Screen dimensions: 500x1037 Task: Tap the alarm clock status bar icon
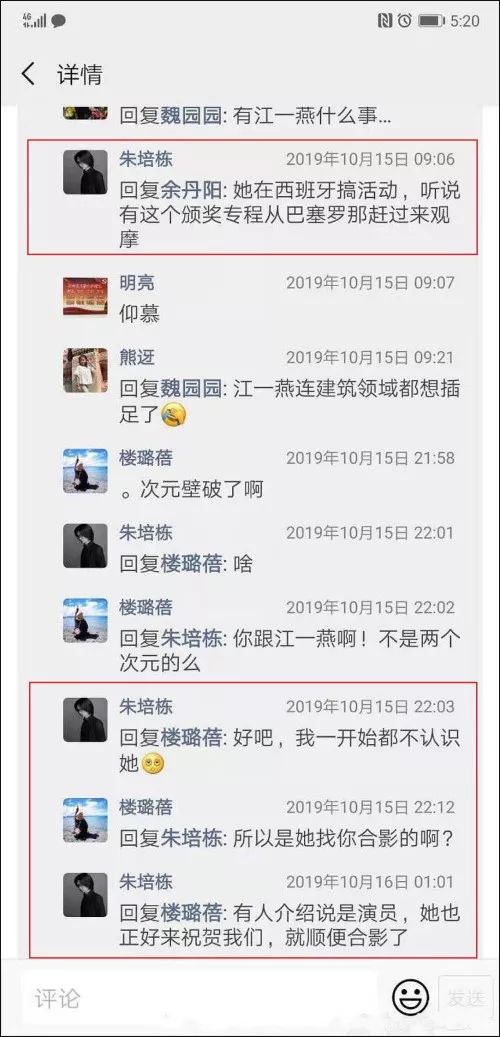pos(405,21)
